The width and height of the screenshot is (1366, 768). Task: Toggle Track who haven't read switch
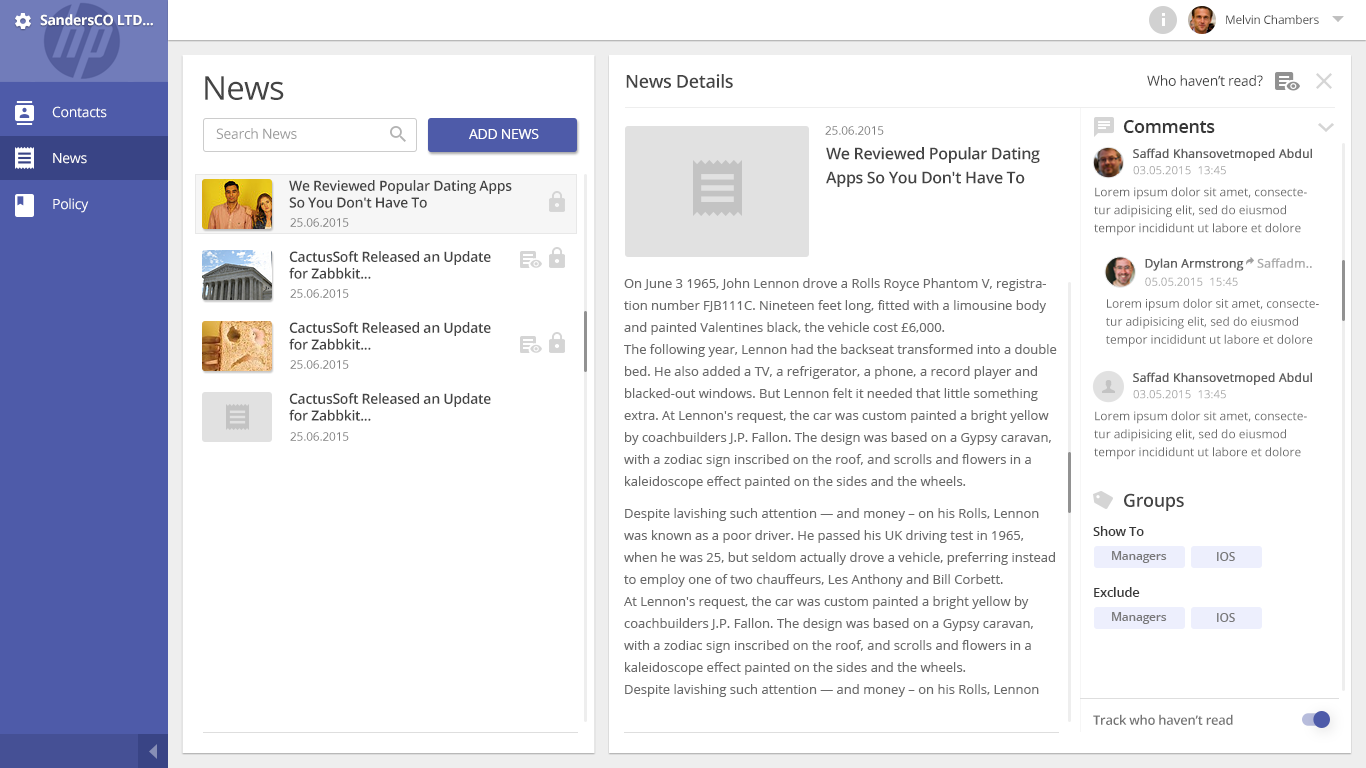click(x=1316, y=719)
